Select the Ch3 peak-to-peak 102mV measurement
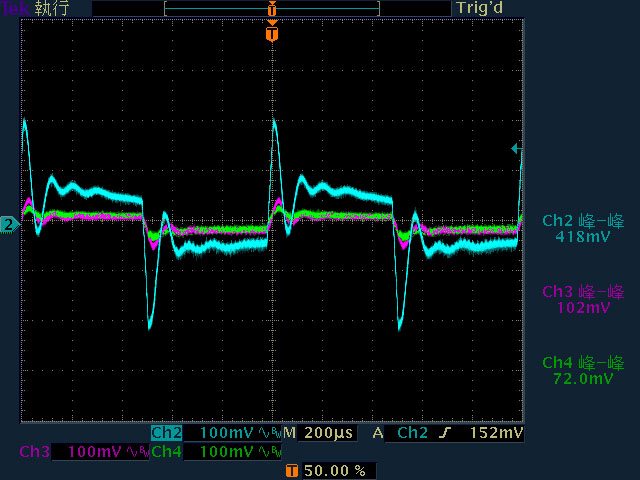This screenshot has height=480, width=640. 582,299
